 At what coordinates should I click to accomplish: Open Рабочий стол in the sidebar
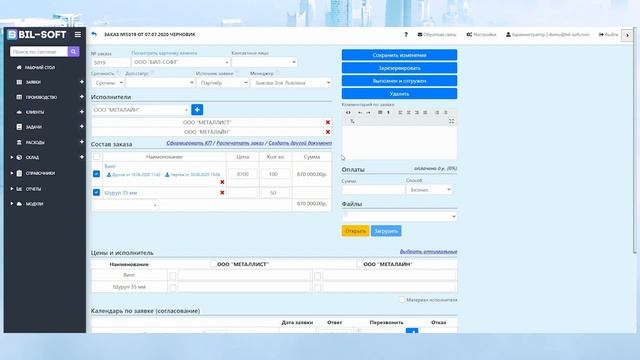click(40, 67)
